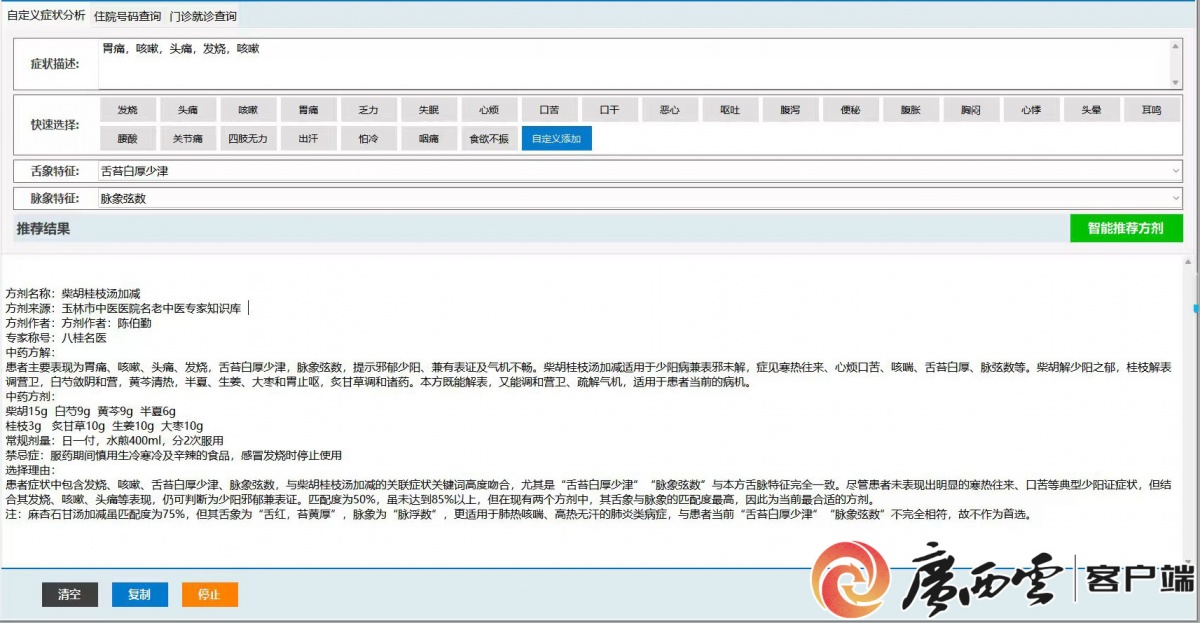The height and width of the screenshot is (623, 1200).
Task: Click the 智能推荐方剂 green button
Action: (1125, 228)
